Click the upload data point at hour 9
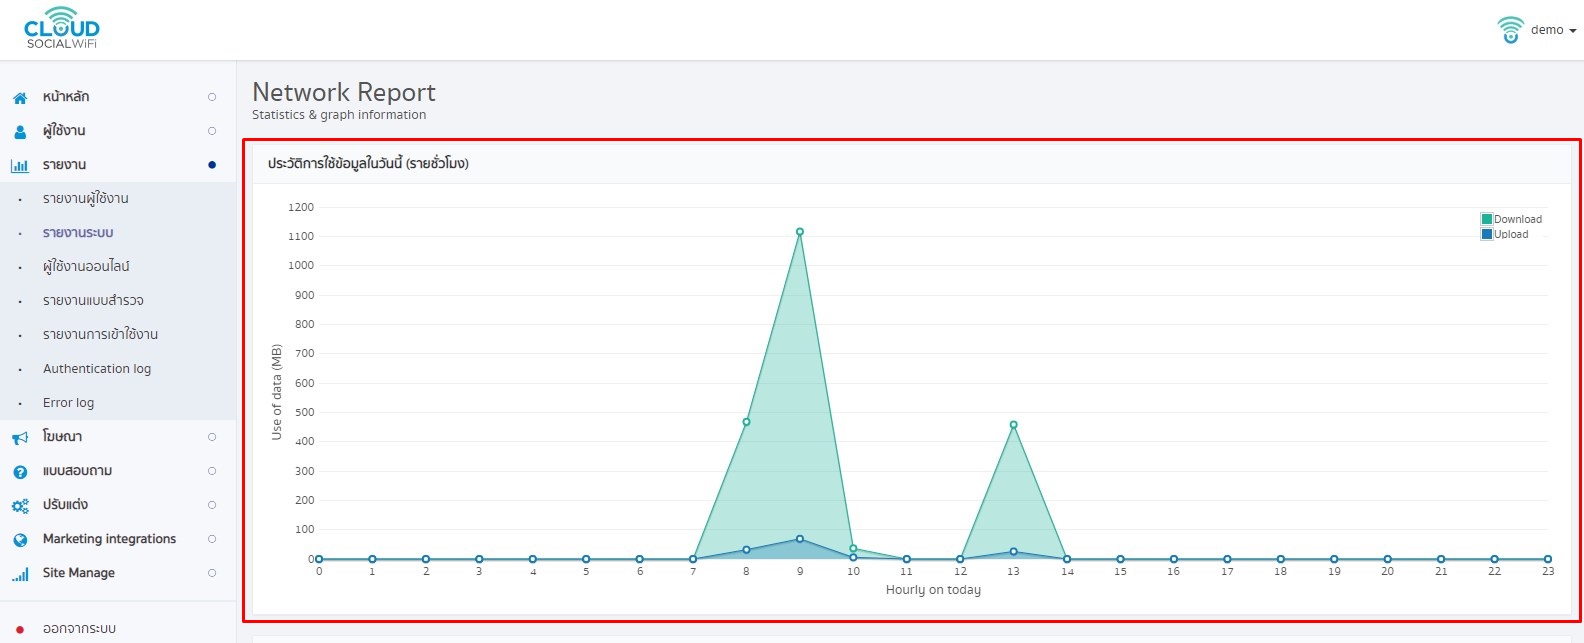This screenshot has width=1584, height=643. pos(800,539)
